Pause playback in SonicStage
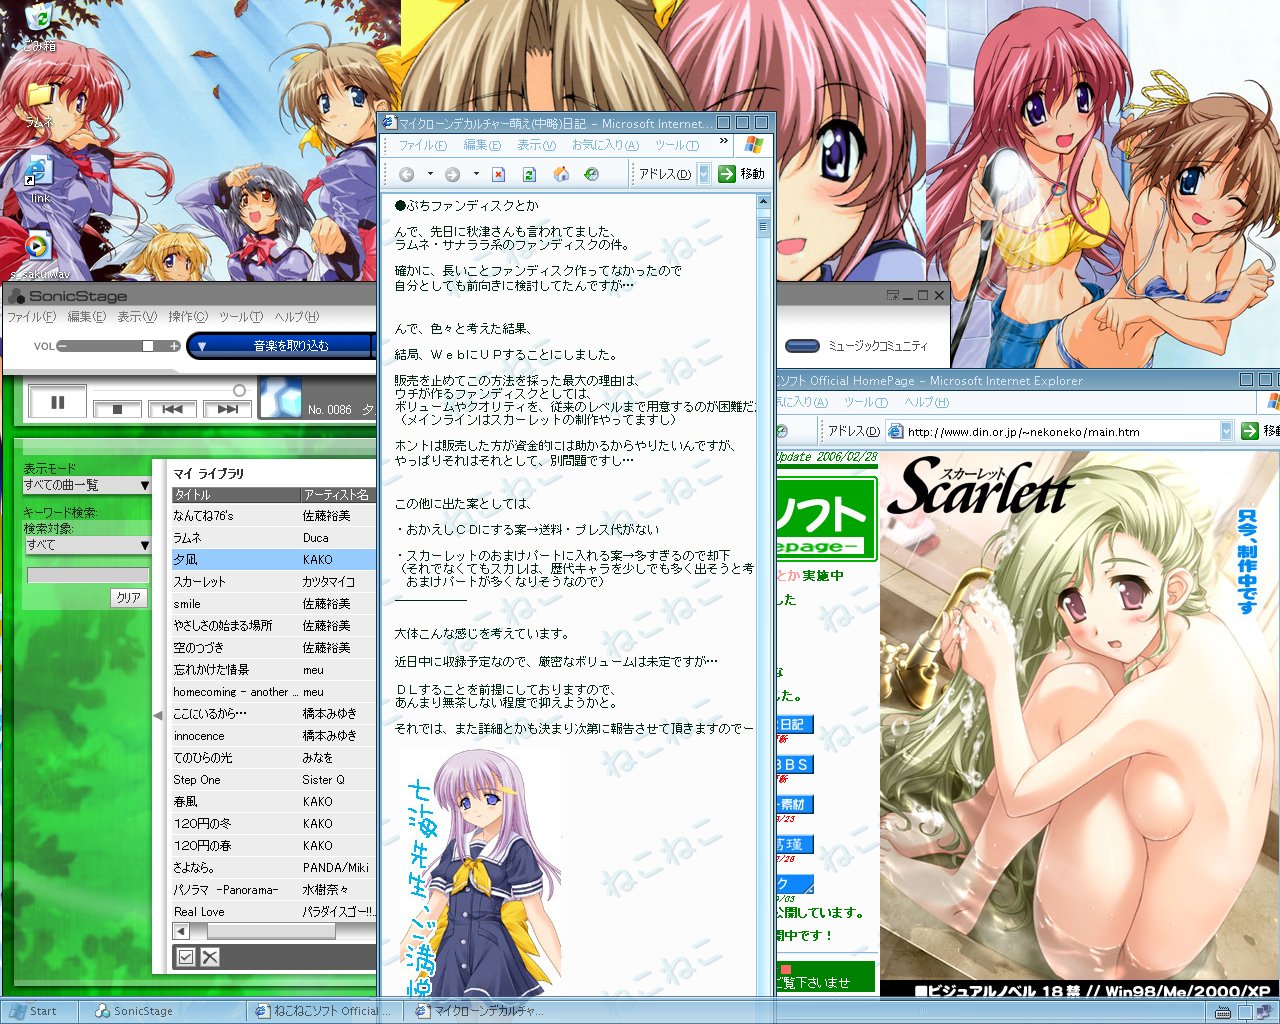Viewport: 1280px width, 1024px height. (57, 402)
